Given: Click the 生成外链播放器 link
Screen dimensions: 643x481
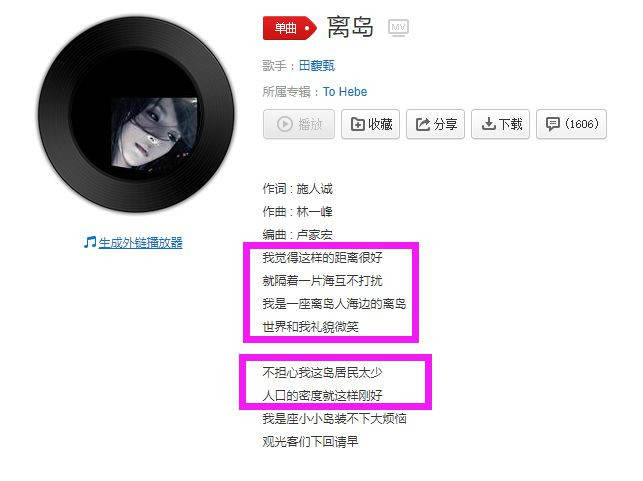Looking at the screenshot, I should coord(140,243).
